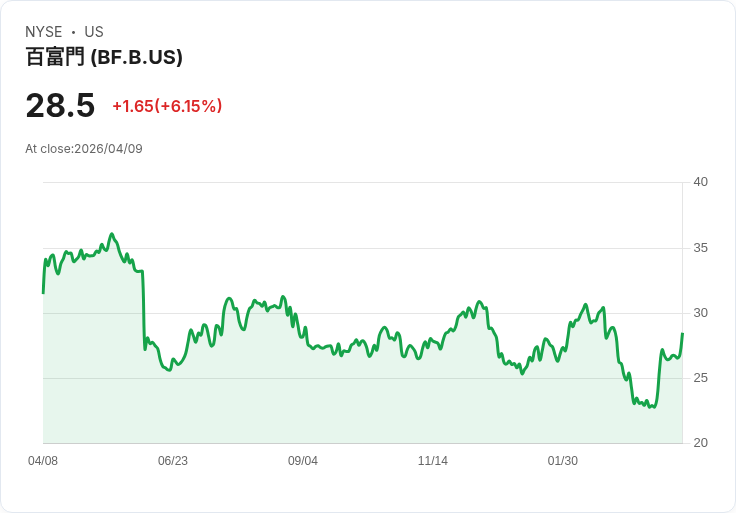Click the 40 price axis label

tap(700, 182)
